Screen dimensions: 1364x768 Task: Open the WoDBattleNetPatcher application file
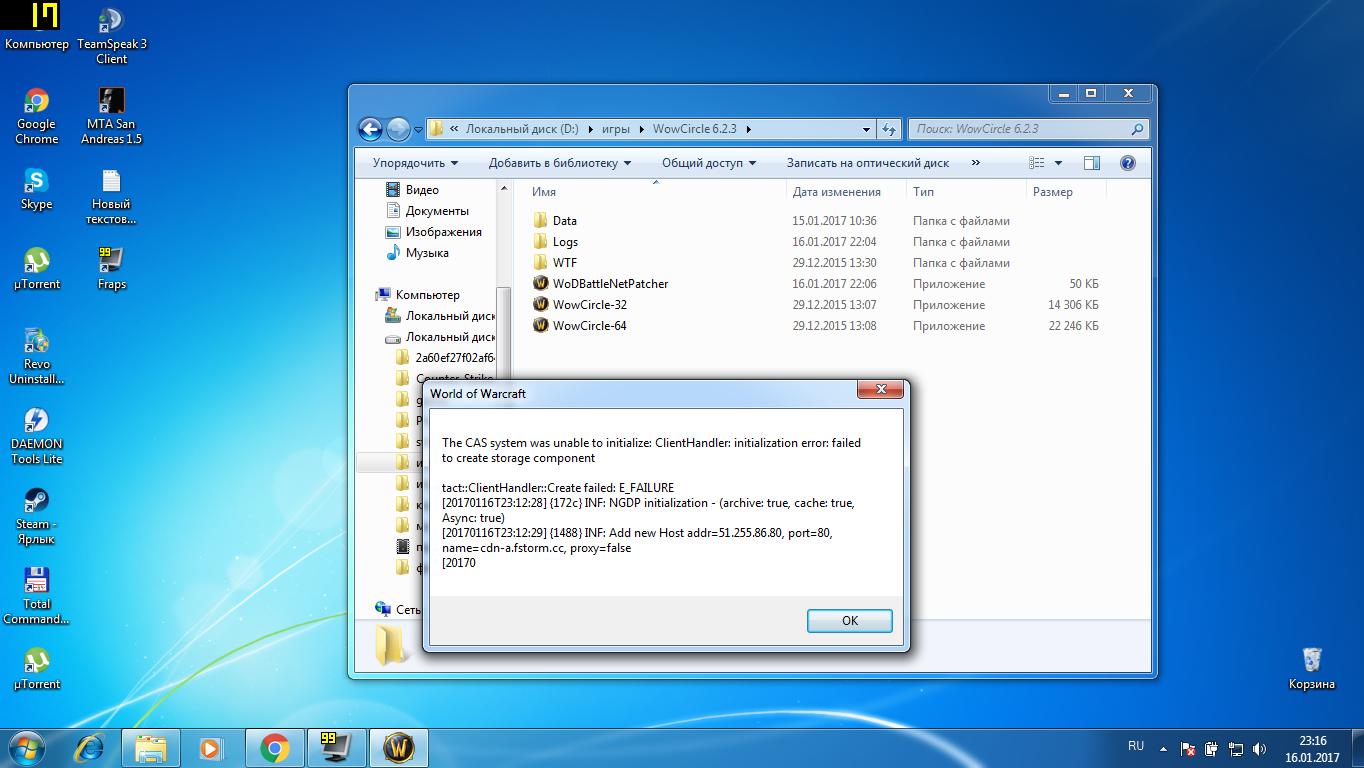tap(609, 284)
